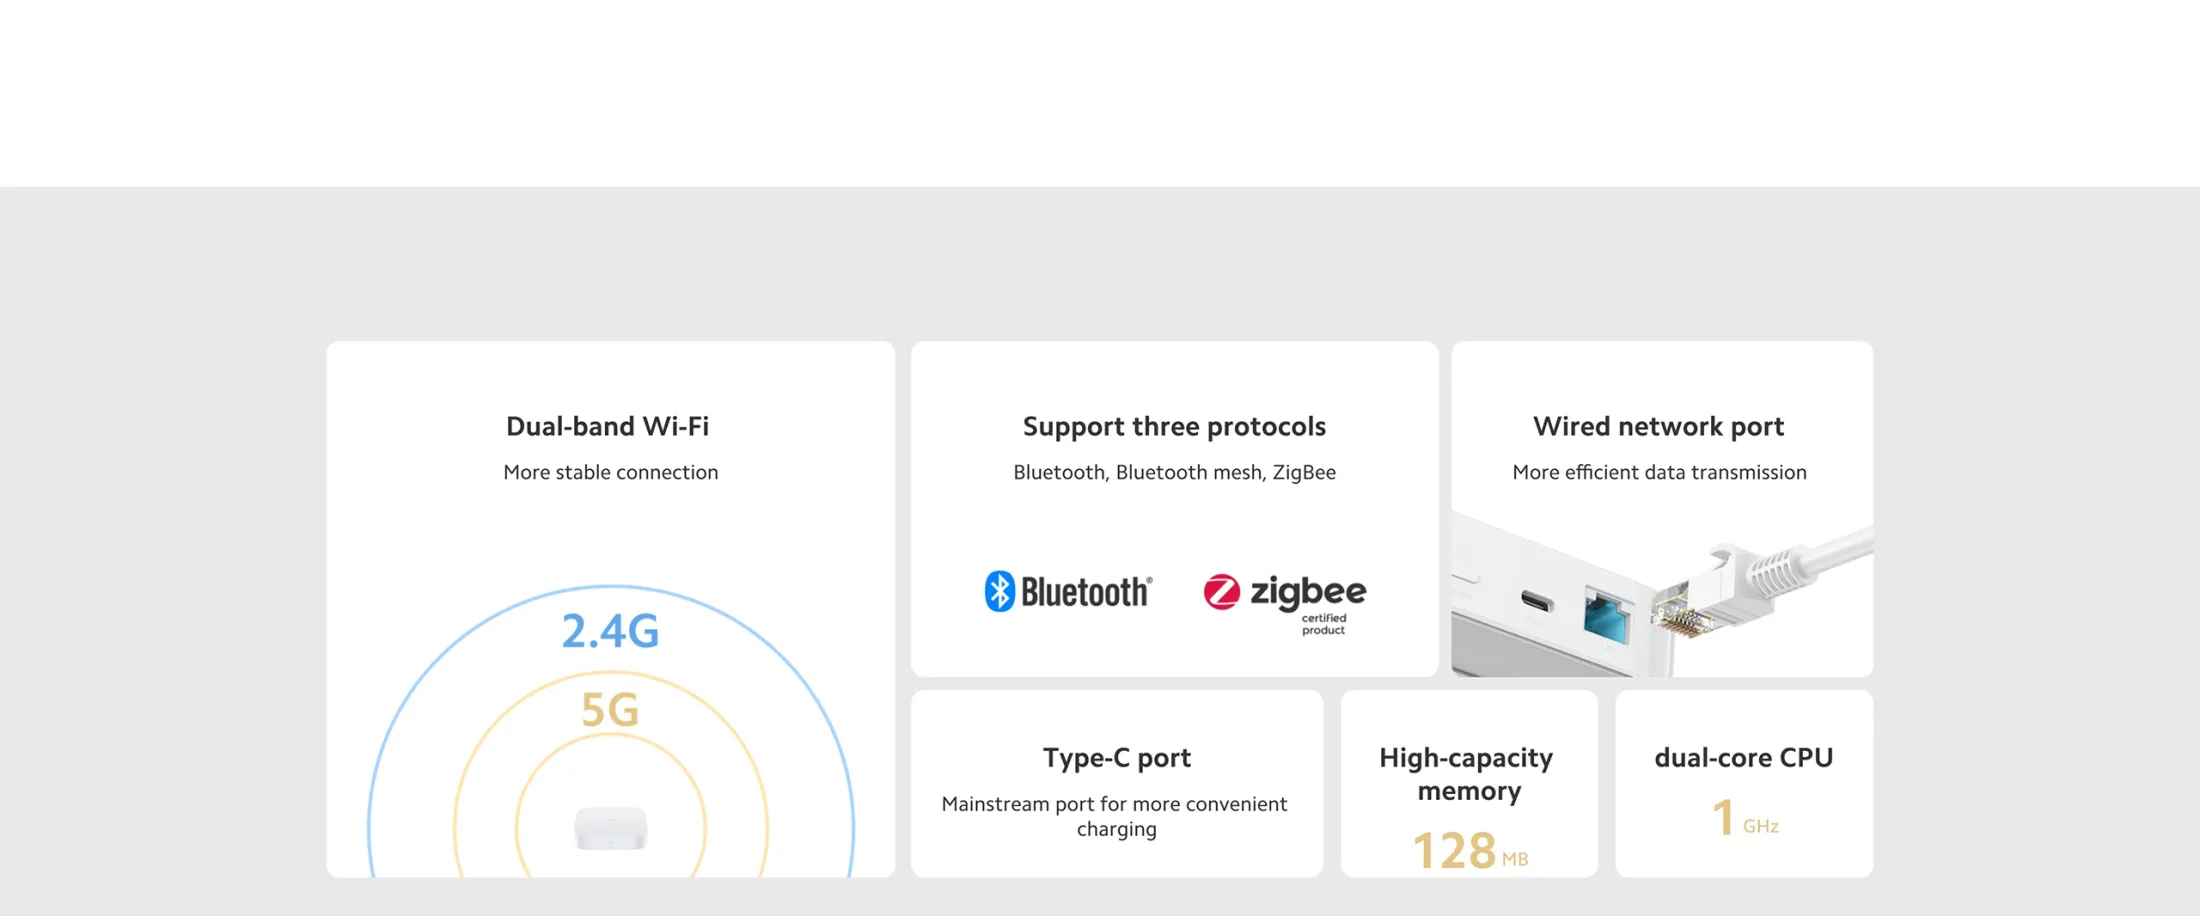Click the Type-C port heading

pos(1117,758)
